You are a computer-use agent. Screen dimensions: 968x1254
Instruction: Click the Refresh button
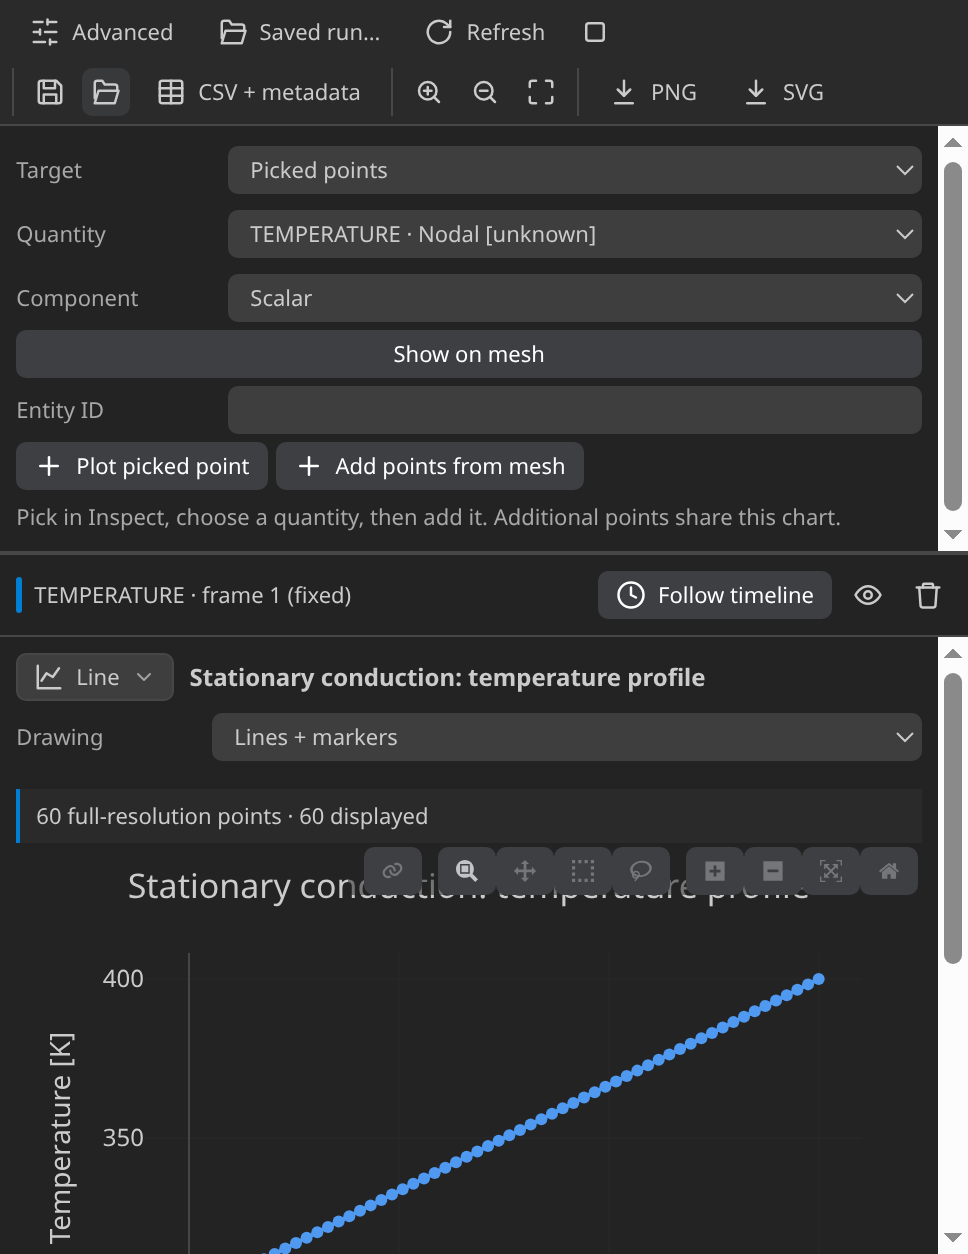485,32
